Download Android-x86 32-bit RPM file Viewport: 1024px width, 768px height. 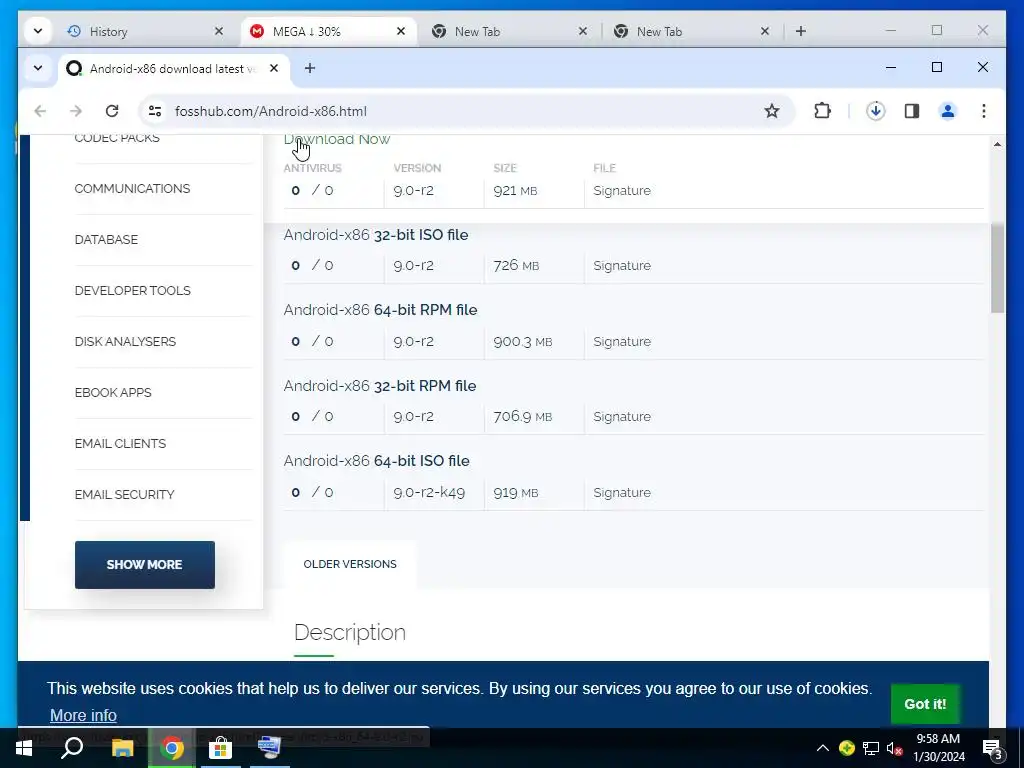[x=379, y=385]
